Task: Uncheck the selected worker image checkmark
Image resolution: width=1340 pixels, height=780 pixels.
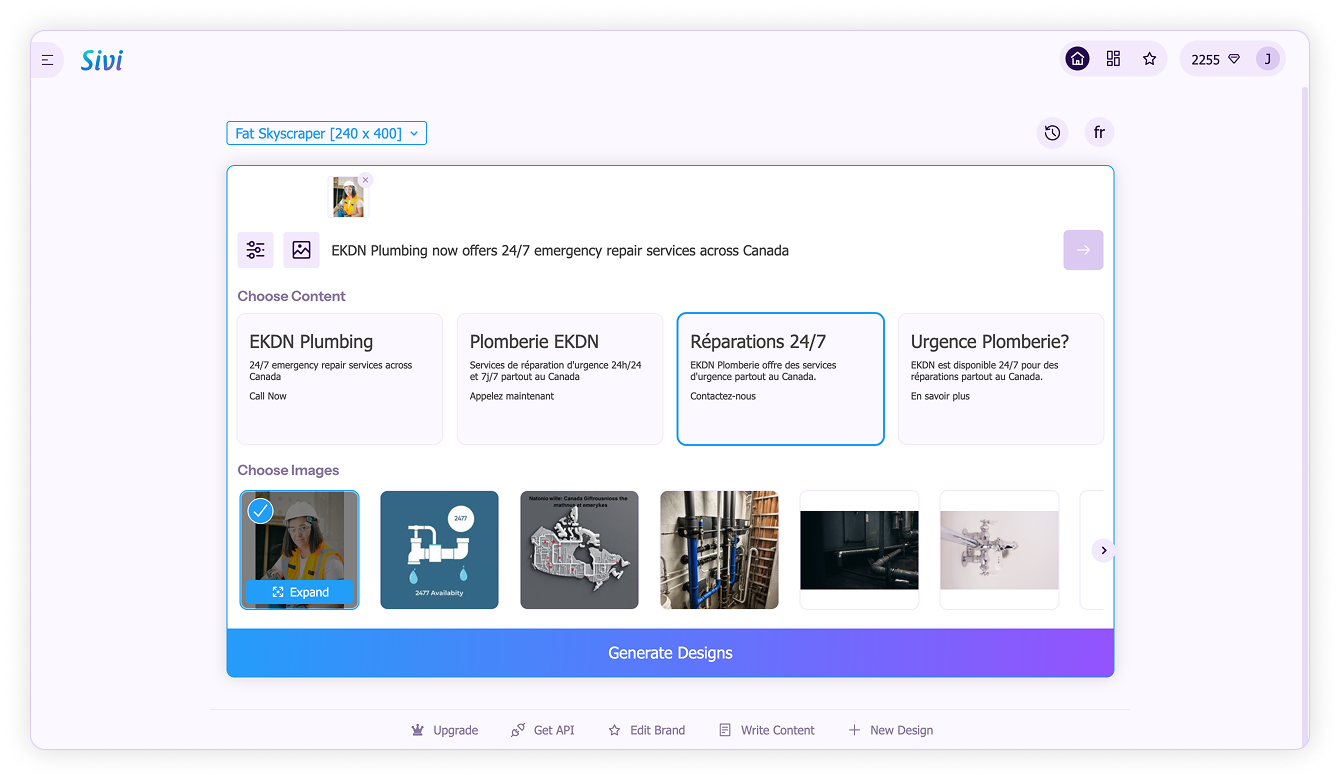Action: pyautogui.click(x=260, y=511)
